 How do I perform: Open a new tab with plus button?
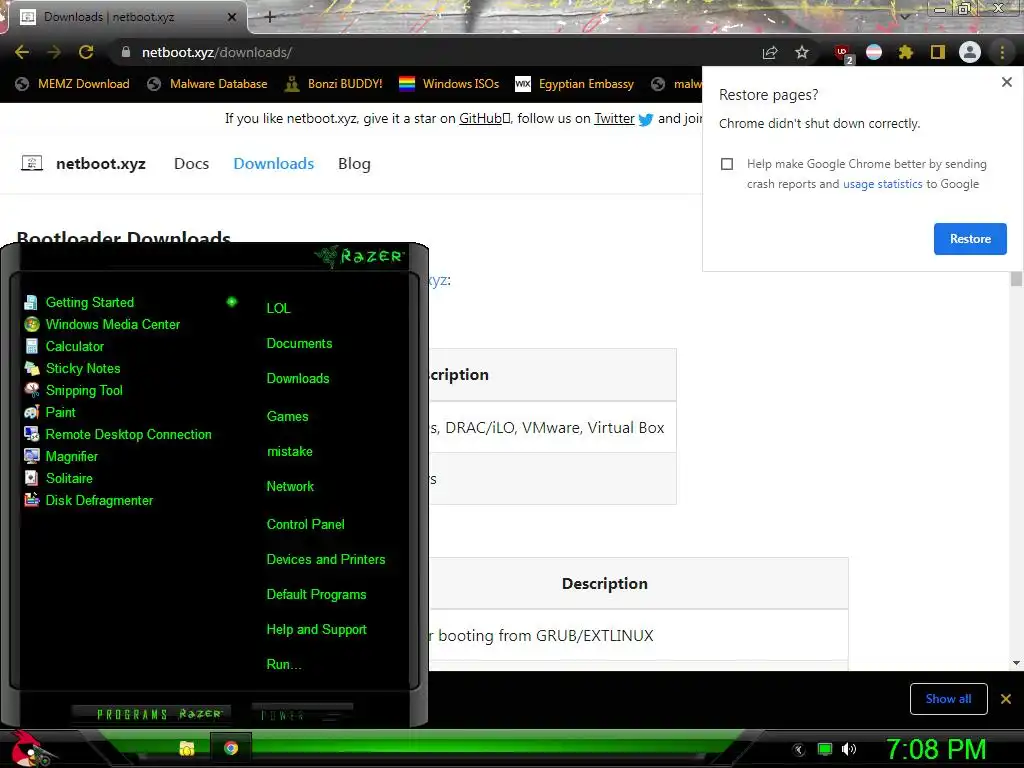point(270,17)
